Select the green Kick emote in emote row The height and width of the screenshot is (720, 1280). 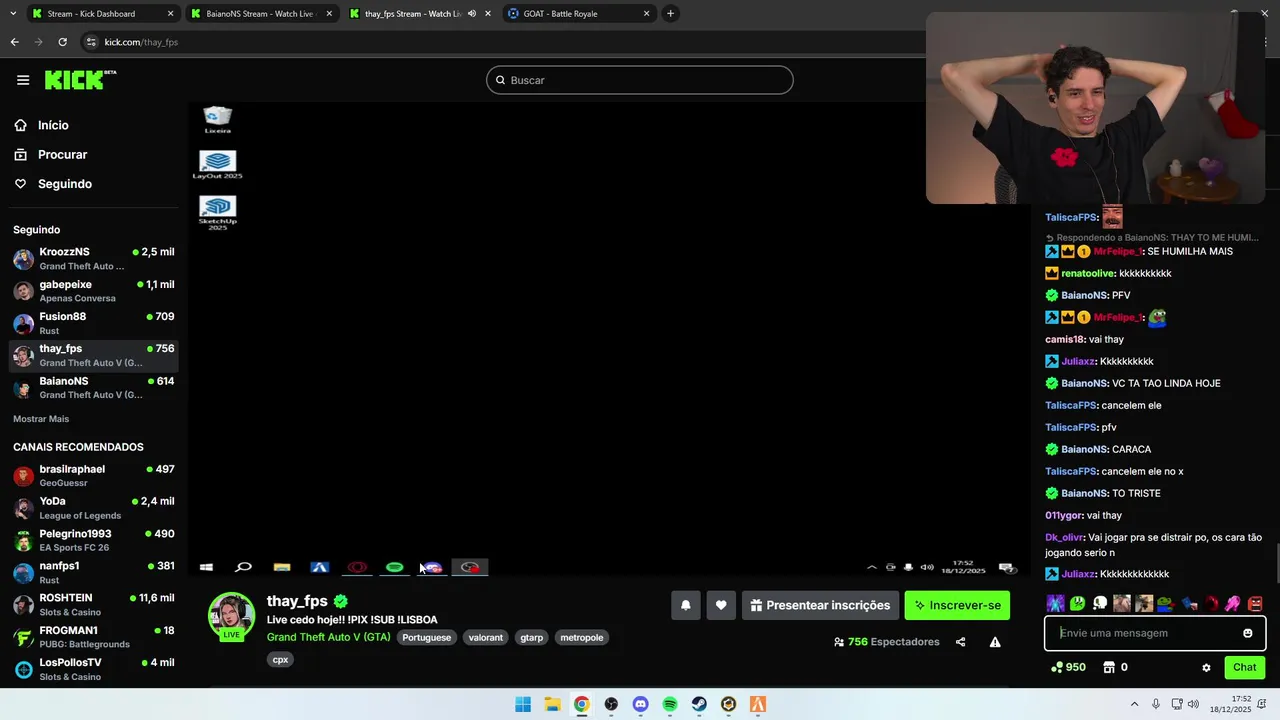click(x=1077, y=603)
